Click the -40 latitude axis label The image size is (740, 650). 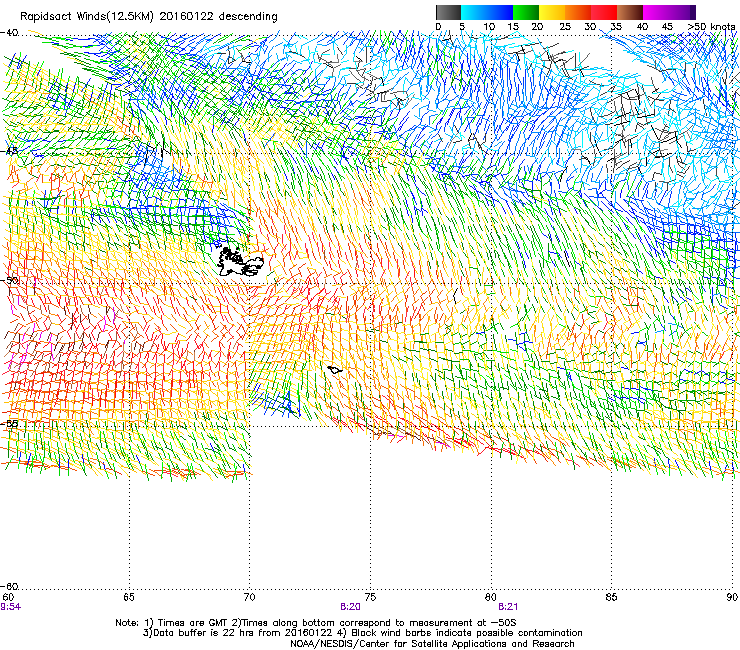coord(9,33)
